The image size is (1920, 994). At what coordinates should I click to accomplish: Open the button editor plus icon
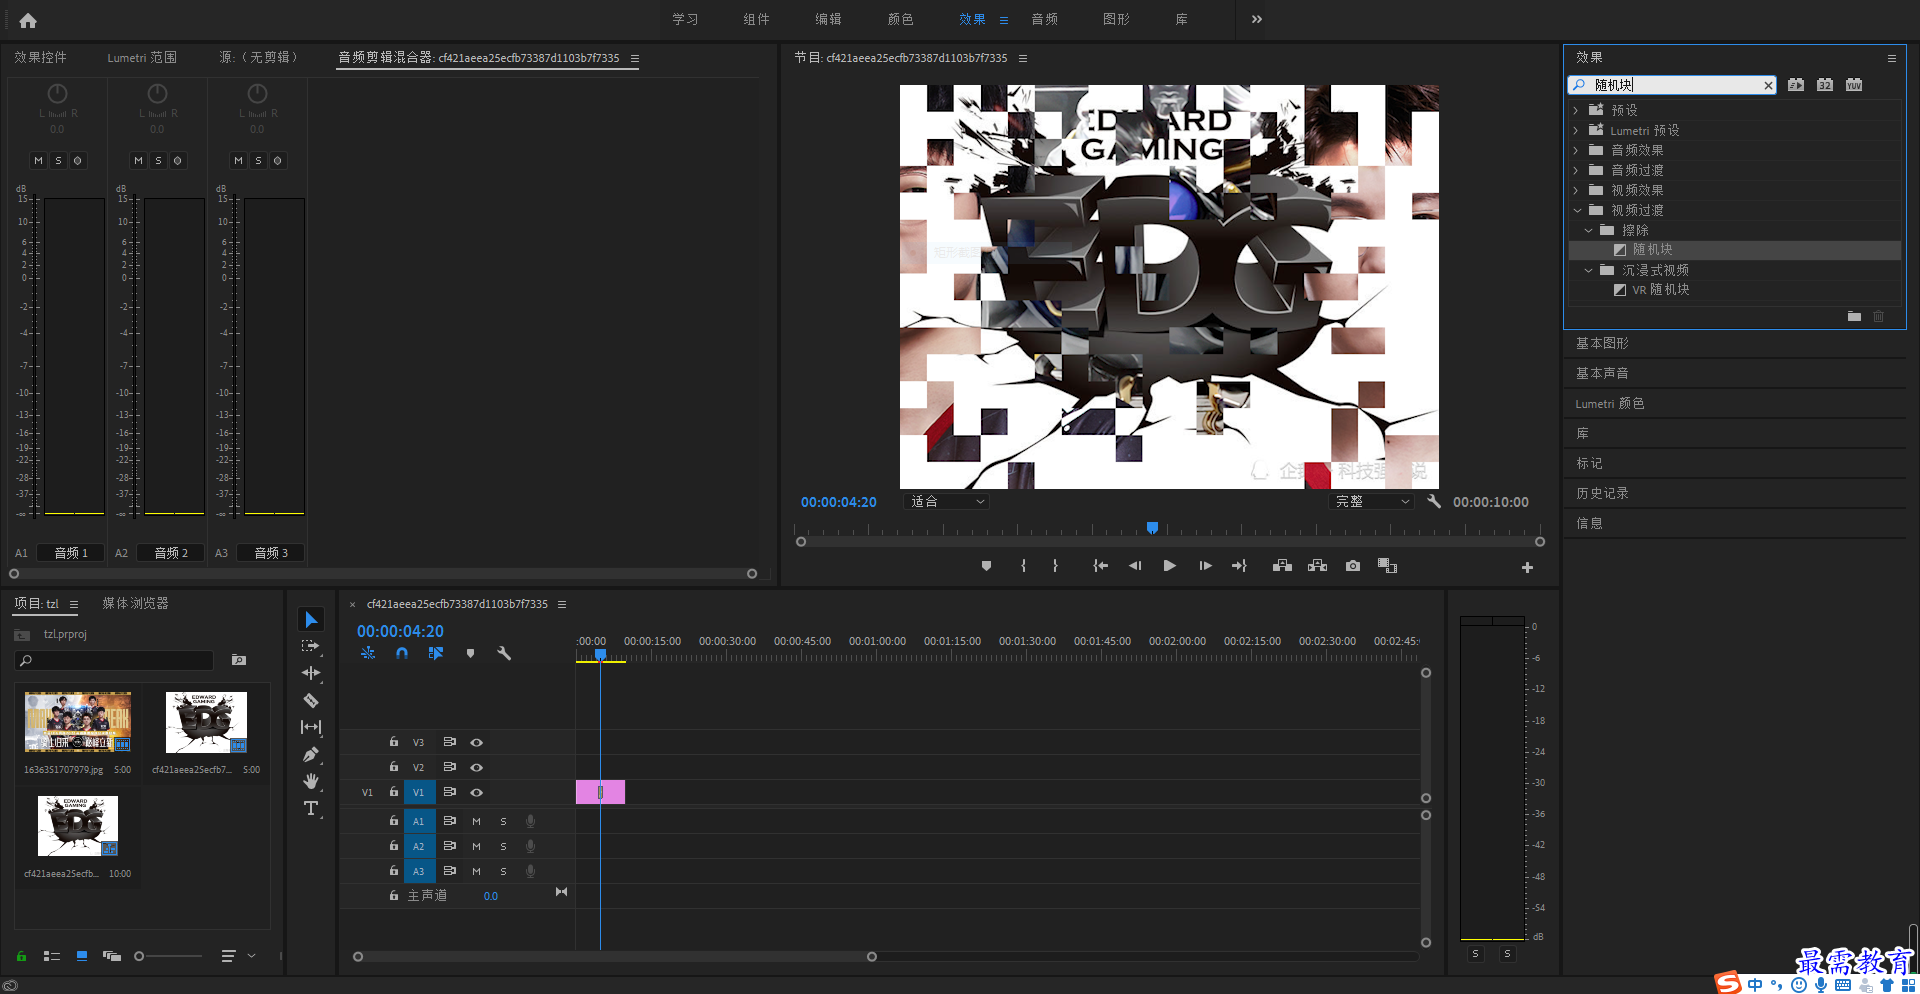1527,567
